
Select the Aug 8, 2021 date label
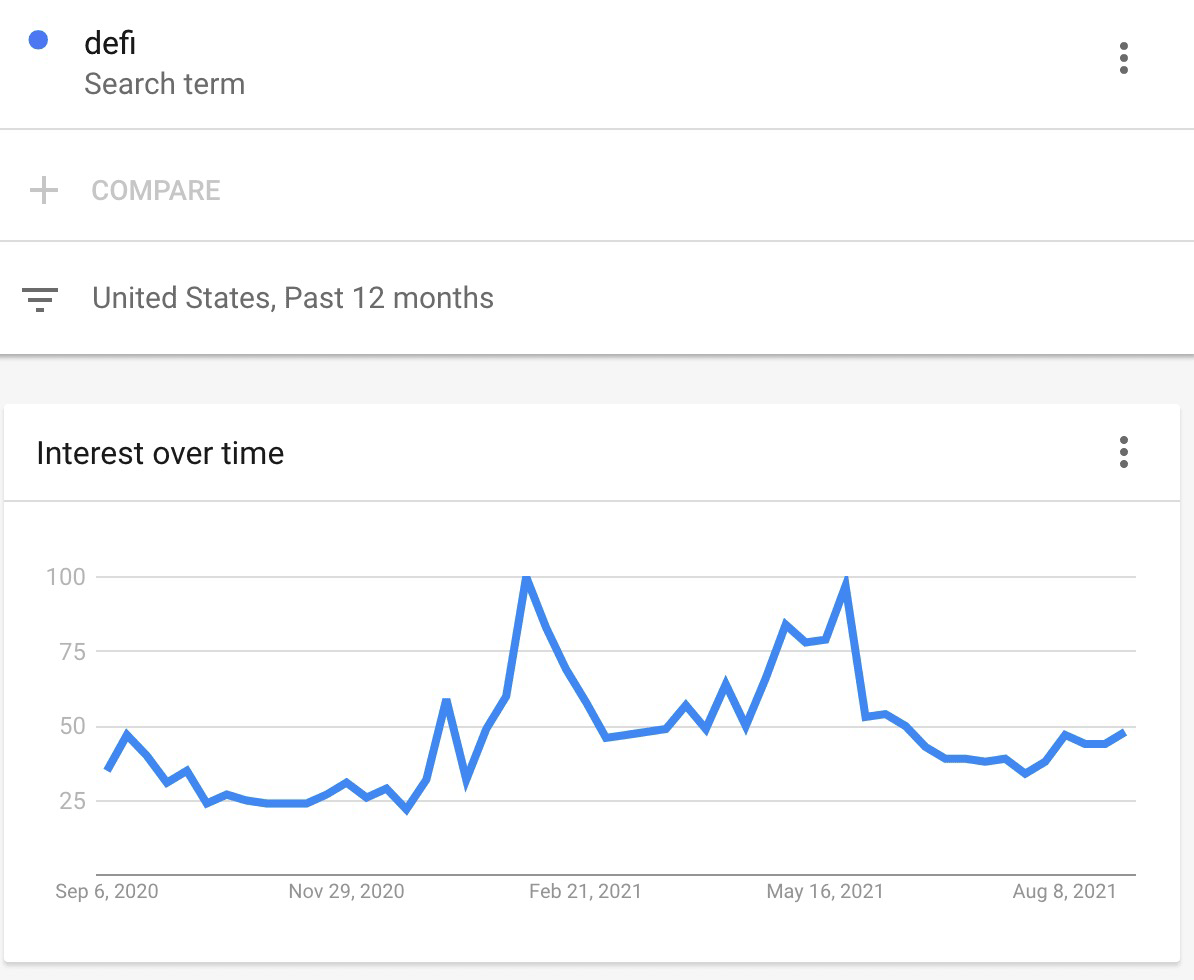coord(1064,892)
